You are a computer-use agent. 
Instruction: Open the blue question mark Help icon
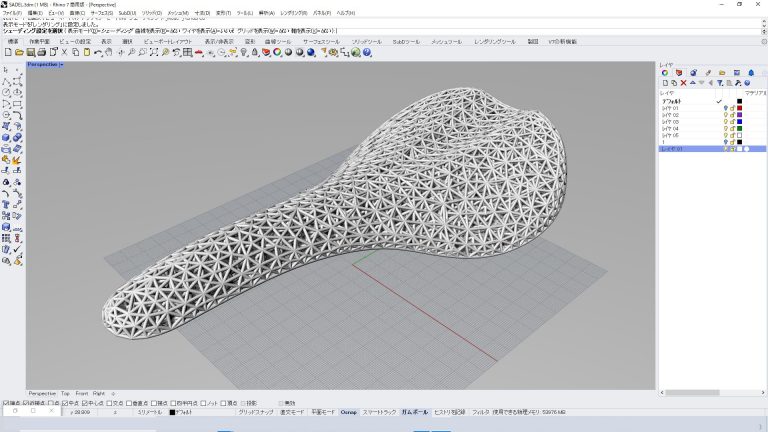pos(367,52)
